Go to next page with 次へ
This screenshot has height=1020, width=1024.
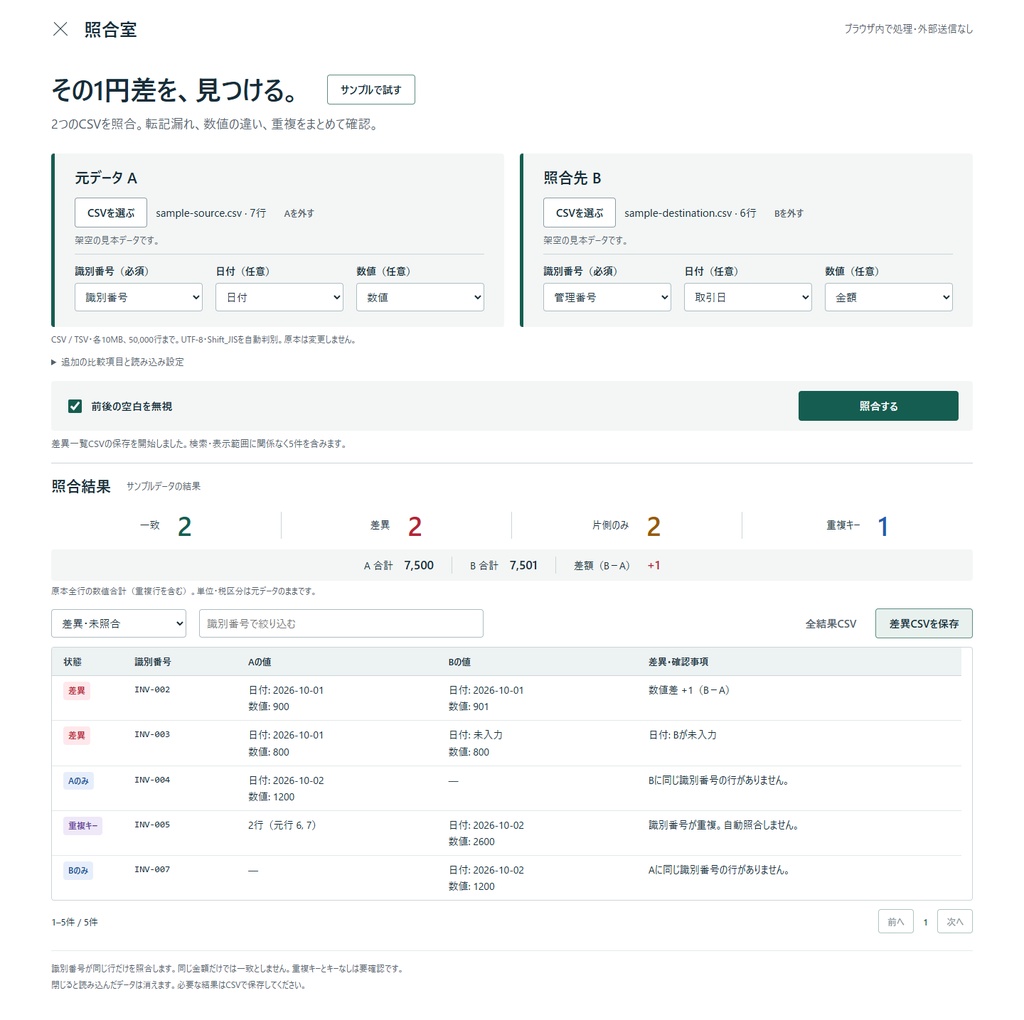point(955,922)
